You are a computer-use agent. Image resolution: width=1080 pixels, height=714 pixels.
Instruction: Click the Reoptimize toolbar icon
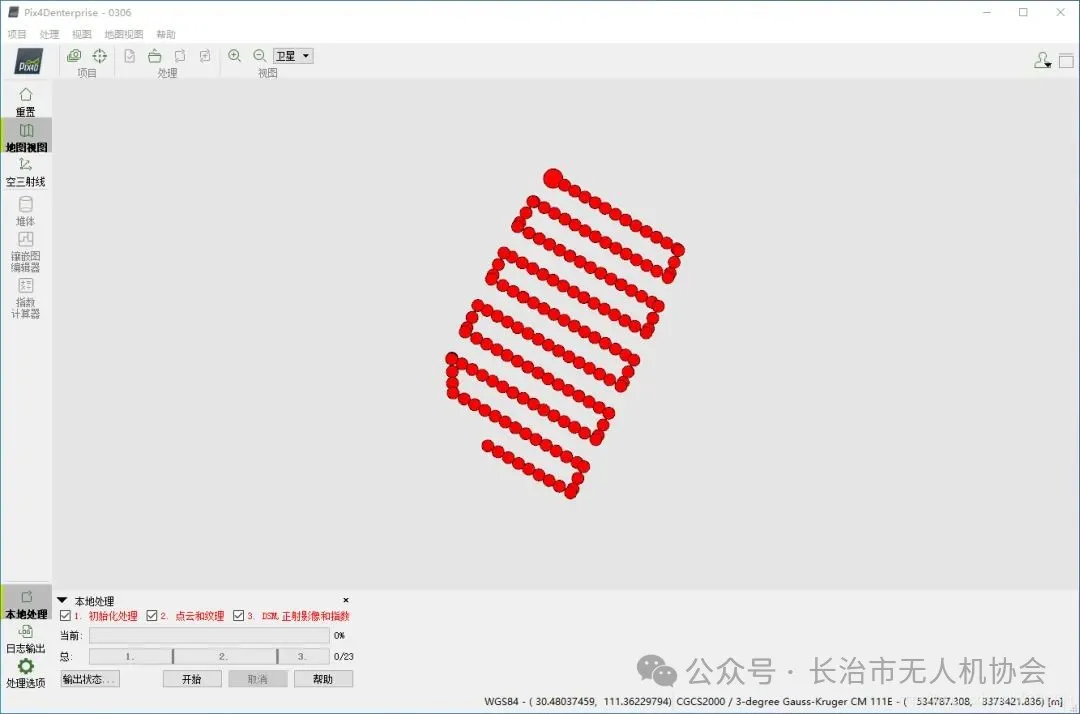coord(180,56)
